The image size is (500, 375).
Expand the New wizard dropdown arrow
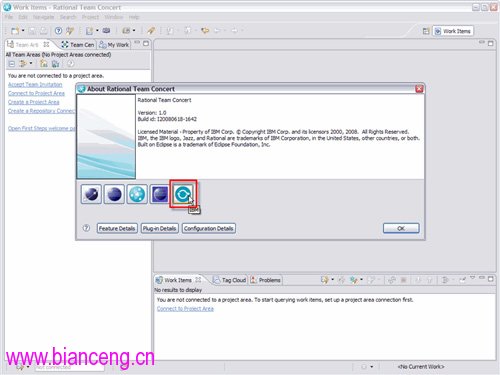[23, 31]
